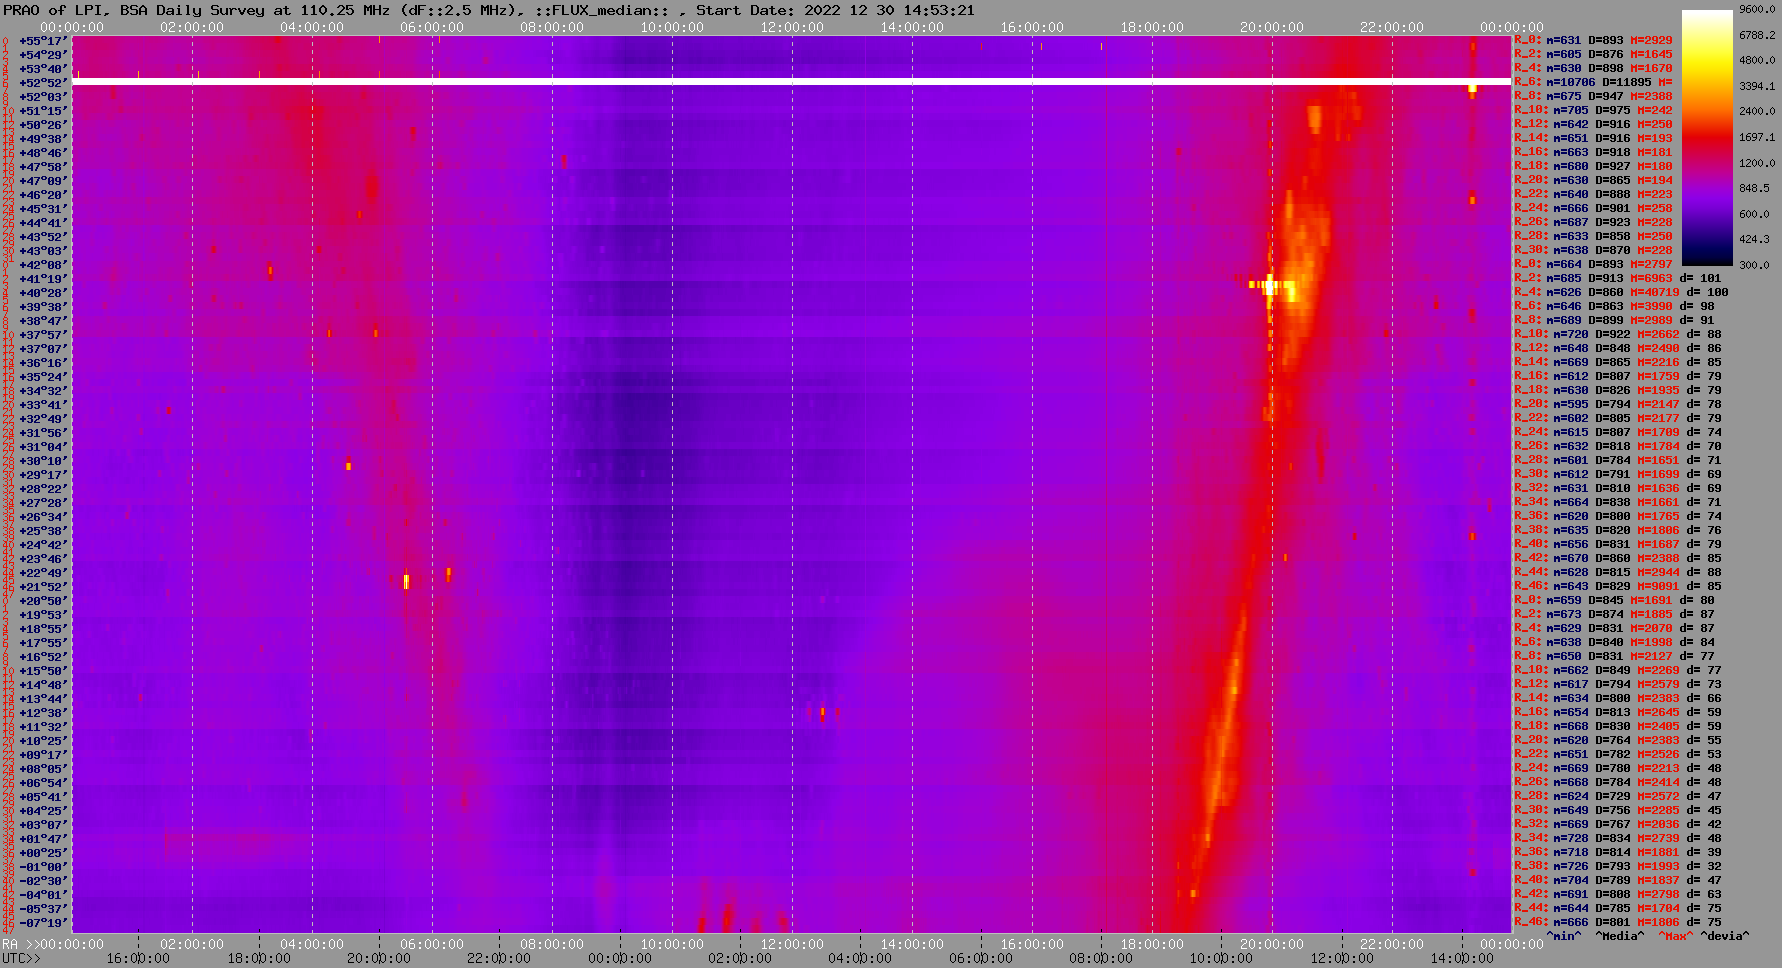The image size is (1782, 968).
Task: Select the +08°05' declination label
Action: [43, 769]
